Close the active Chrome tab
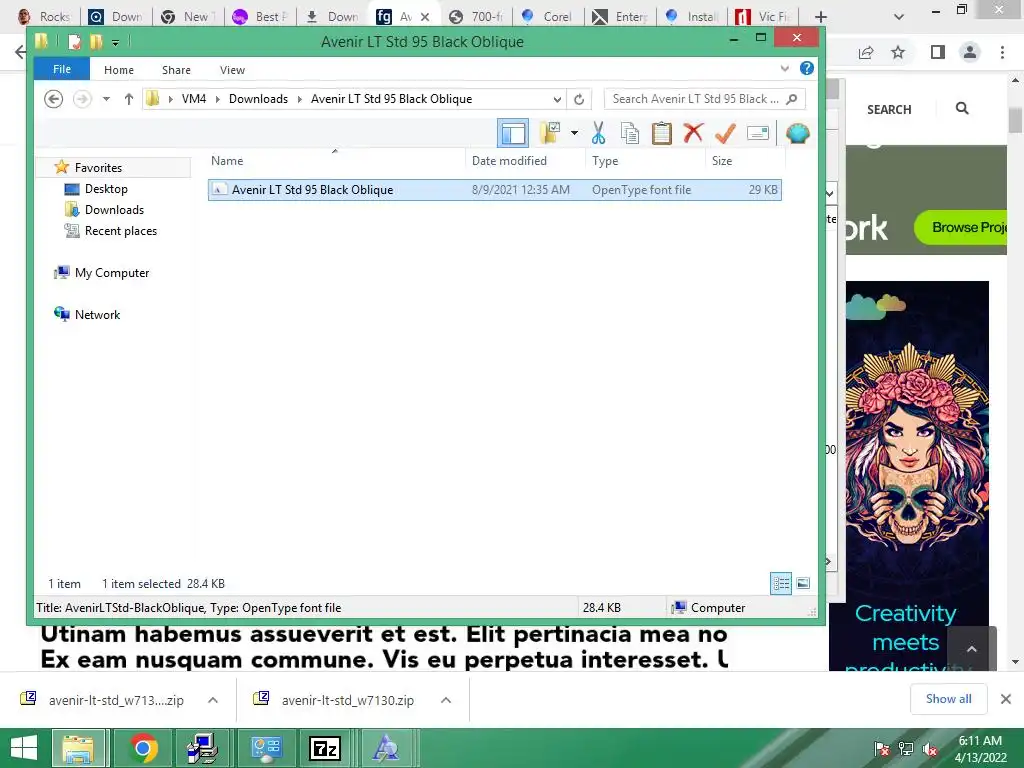 425,17
